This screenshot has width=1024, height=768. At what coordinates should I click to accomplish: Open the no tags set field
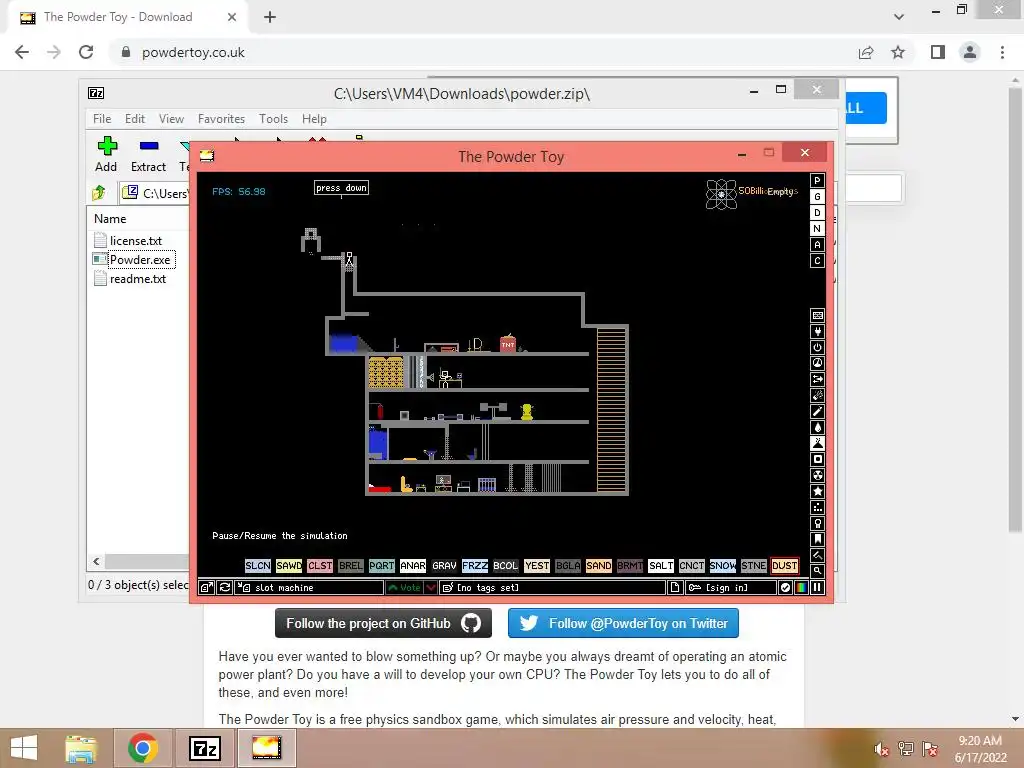553,588
